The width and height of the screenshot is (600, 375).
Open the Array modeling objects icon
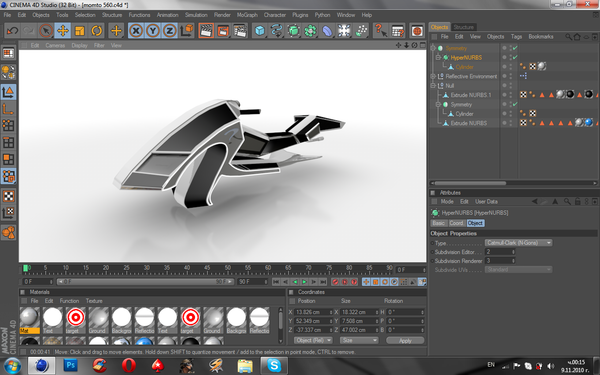tap(310, 31)
